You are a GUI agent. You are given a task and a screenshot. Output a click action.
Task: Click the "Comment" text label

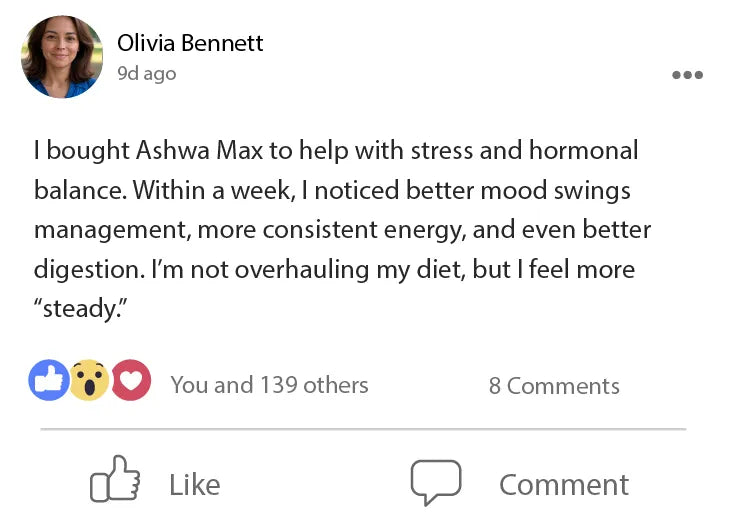tap(564, 485)
